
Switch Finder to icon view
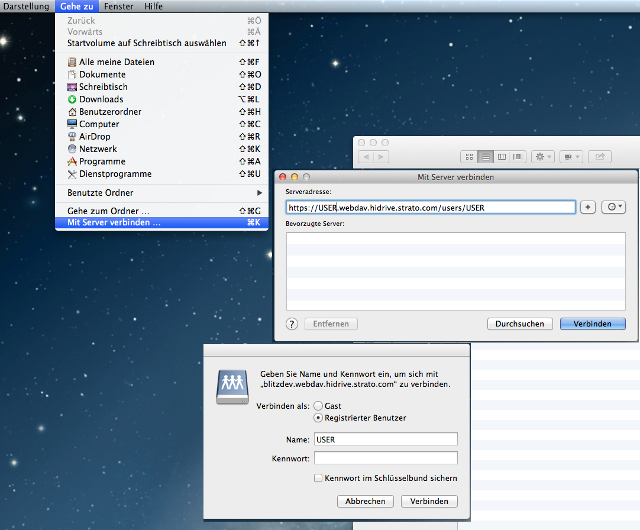(469, 157)
